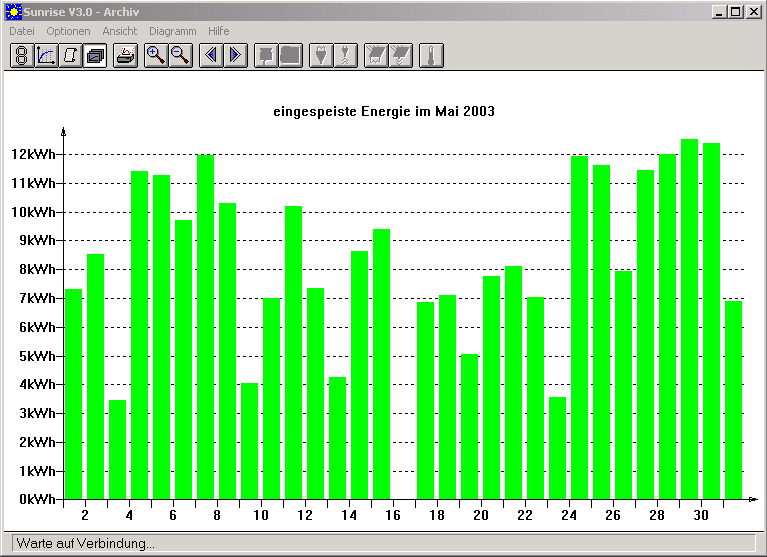Click the grayed plug connect icon
This screenshot has height=557, width=767.
coord(321,55)
